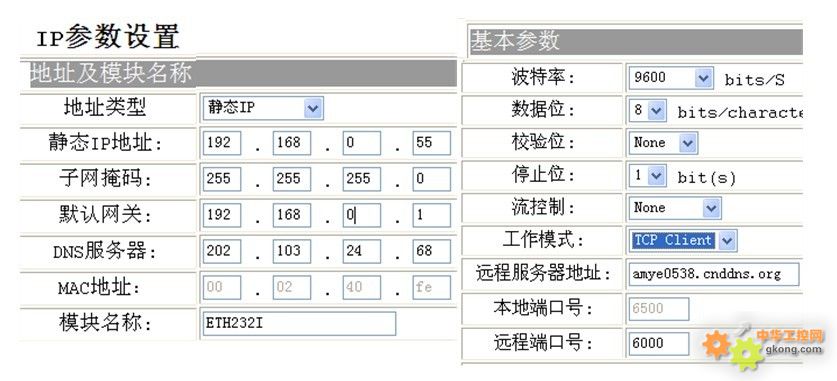The height and width of the screenshot is (381, 837).
Task: Open the 停止位 dropdown showing 1
Action: pos(648,176)
